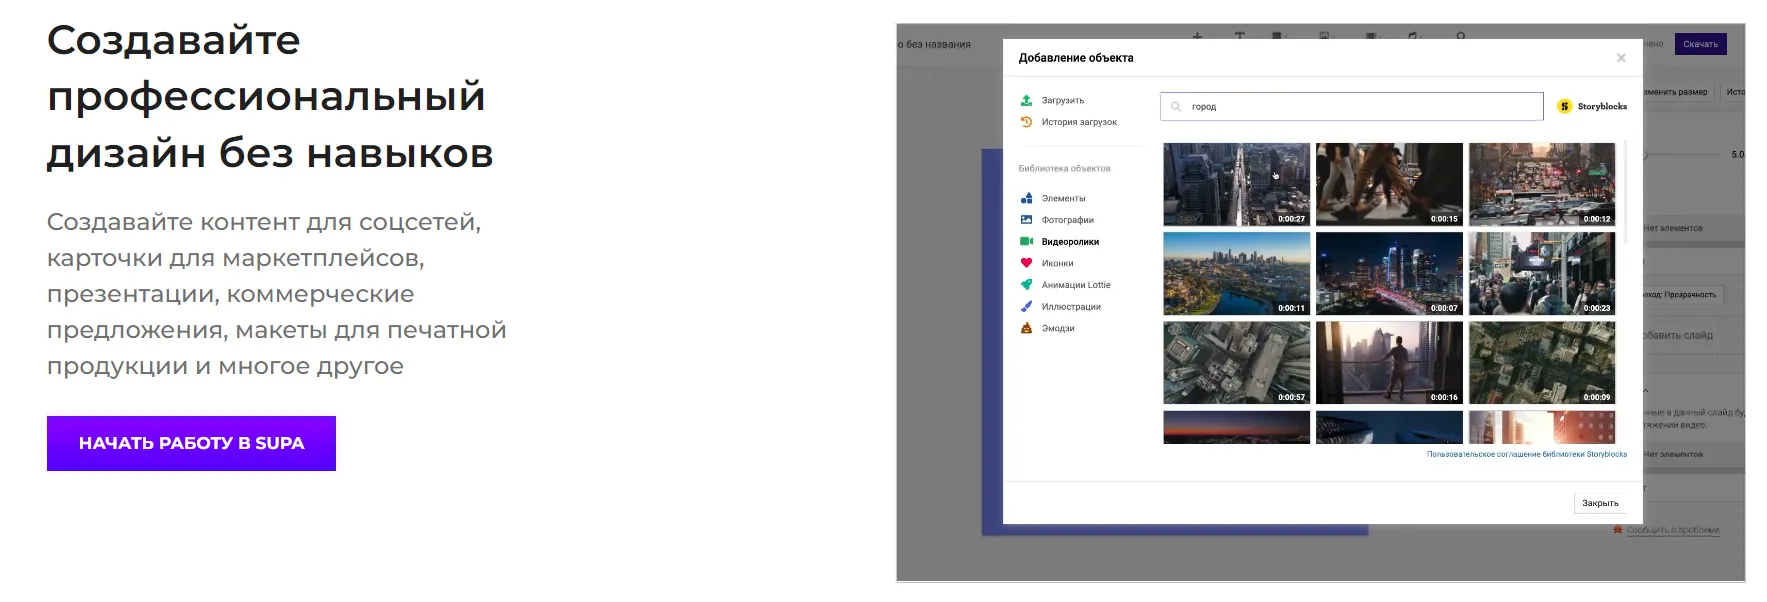This screenshot has height=602, width=1767.
Task: Click the Закрыть button in dialog
Action: [x=1599, y=503]
